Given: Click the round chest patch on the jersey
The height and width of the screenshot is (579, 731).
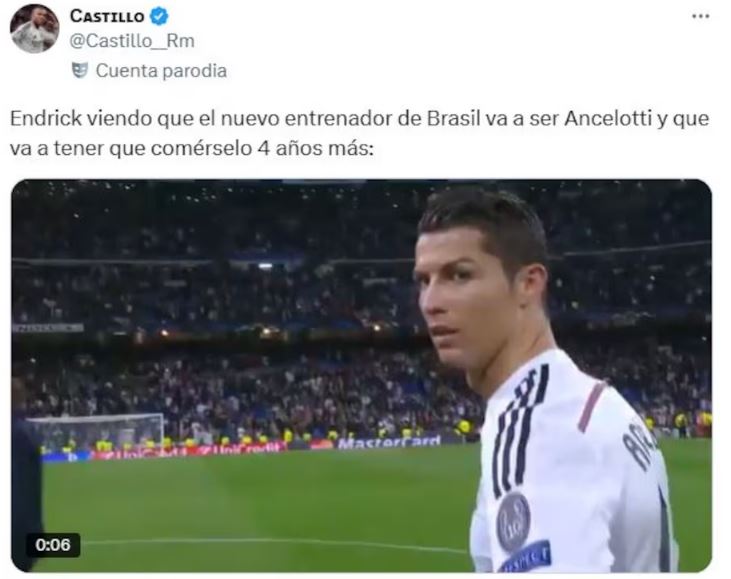Looking at the screenshot, I should click(513, 521).
